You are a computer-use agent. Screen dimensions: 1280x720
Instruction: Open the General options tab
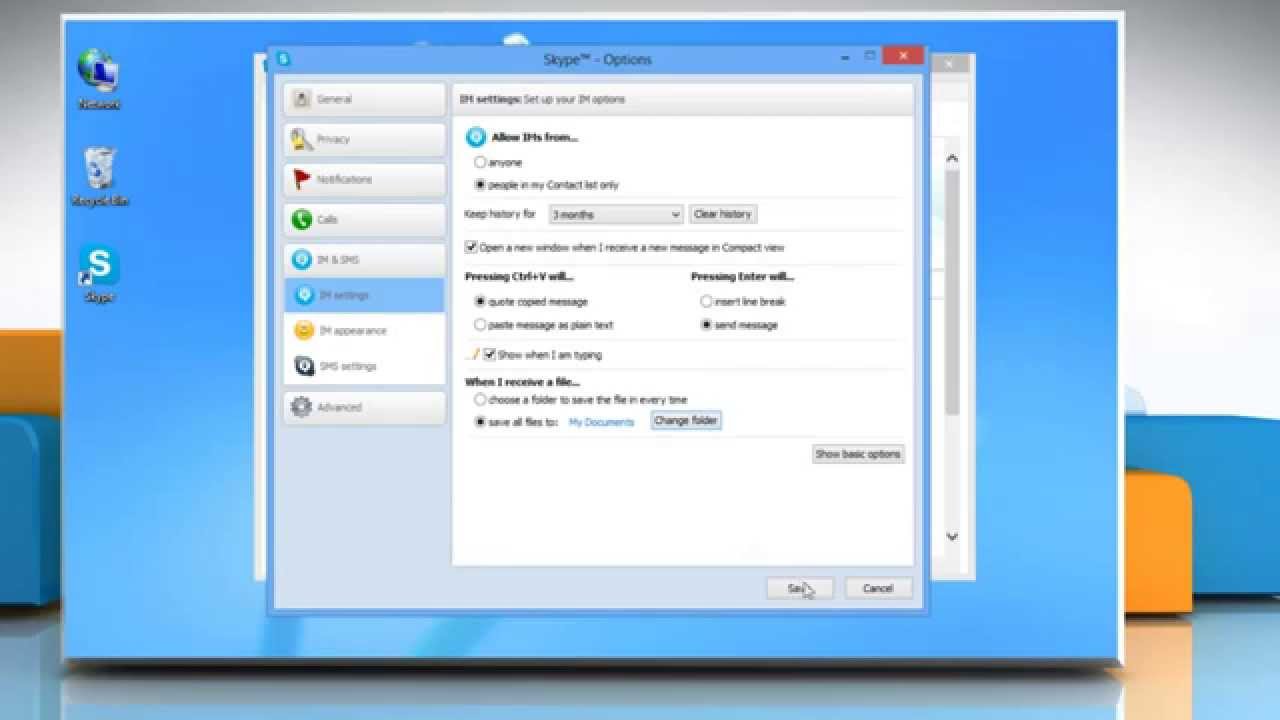(364, 99)
